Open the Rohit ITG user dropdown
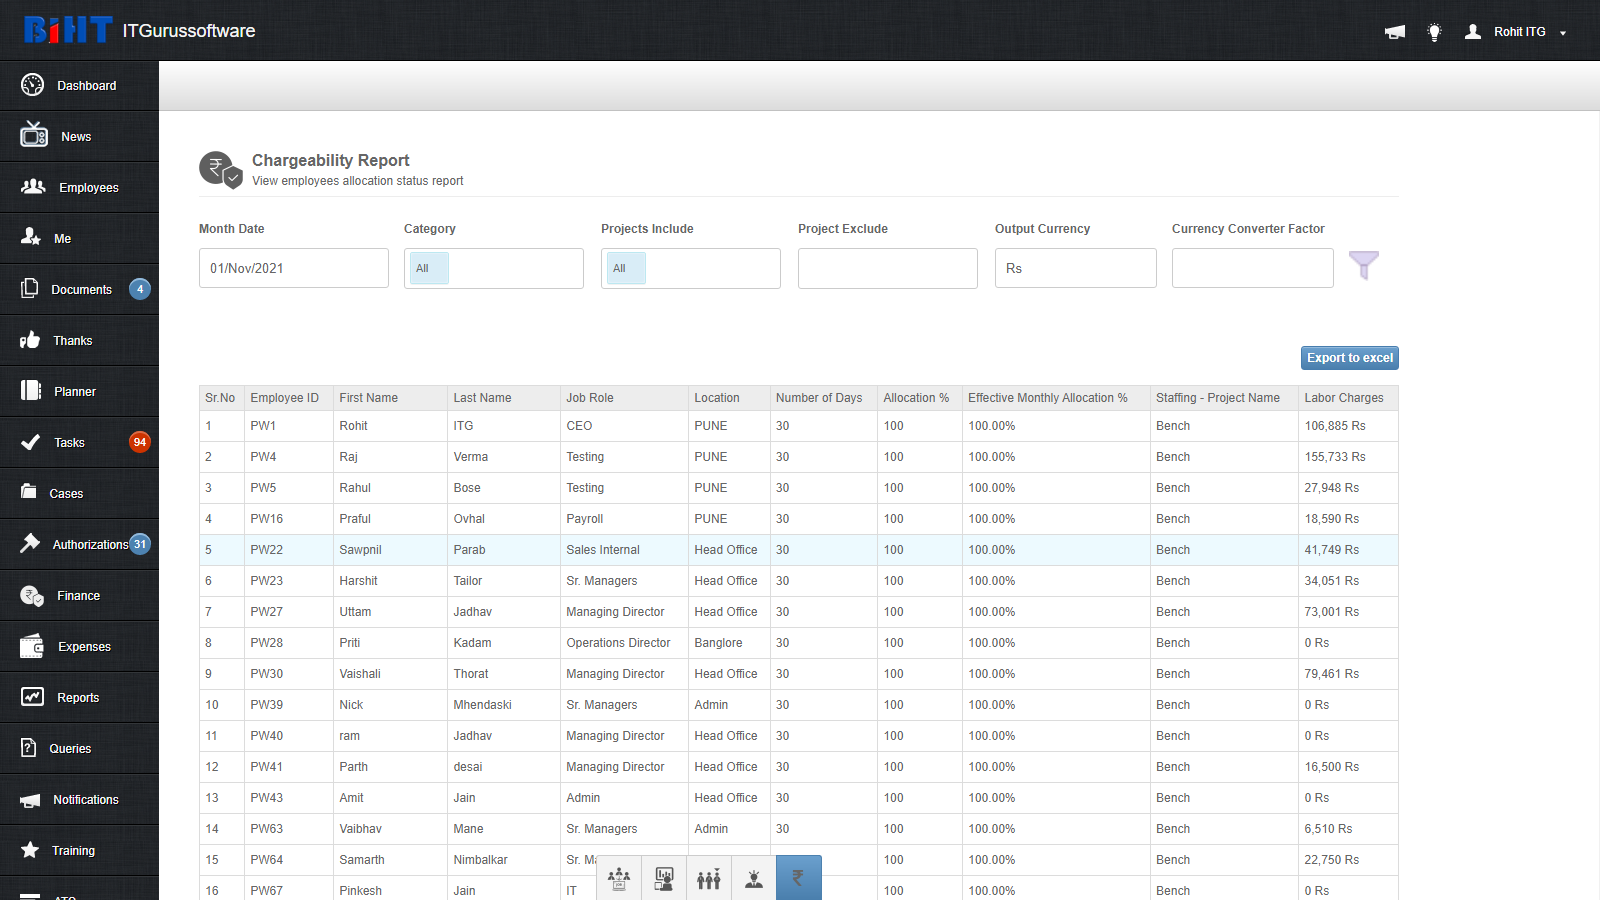The height and width of the screenshot is (900, 1600). pyautogui.click(x=1515, y=32)
